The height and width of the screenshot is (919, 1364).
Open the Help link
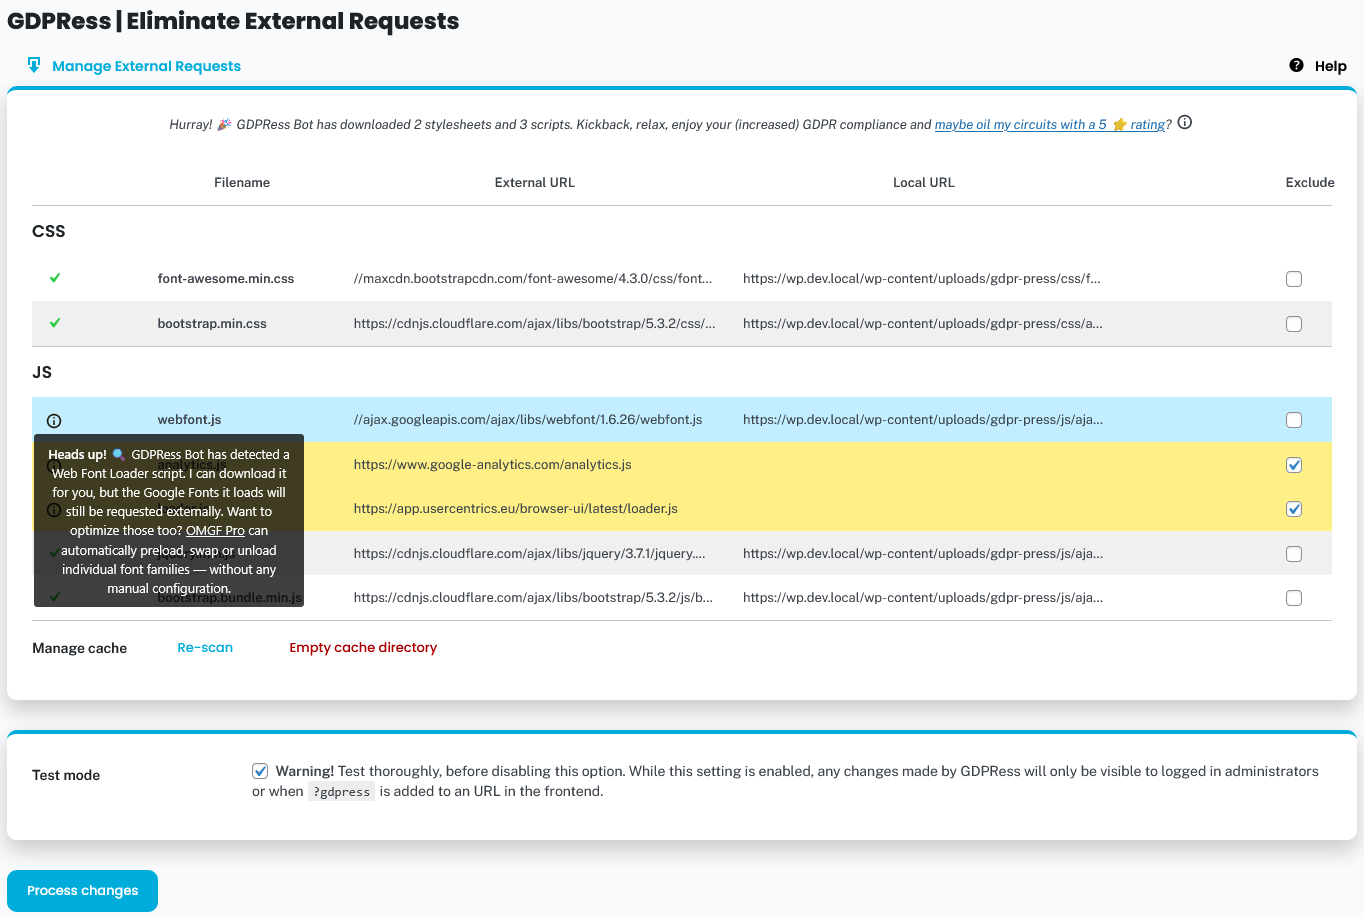tap(1330, 66)
